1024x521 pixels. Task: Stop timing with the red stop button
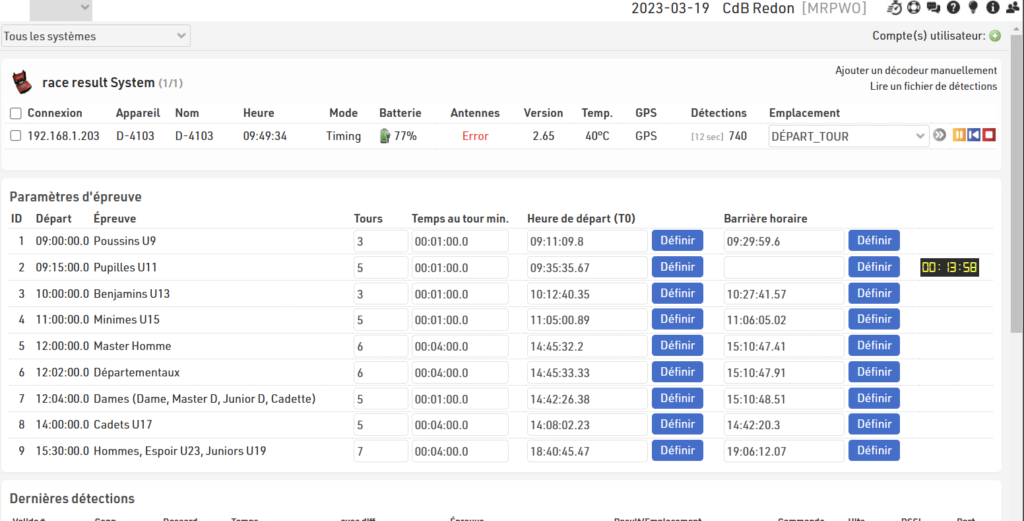pyautogui.click(x=989, y=135)
